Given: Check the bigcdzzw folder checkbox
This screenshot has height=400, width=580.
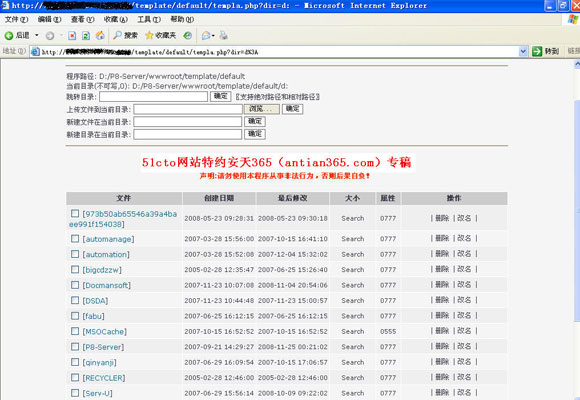Looking at the screenshot, I should click(75, 269).
